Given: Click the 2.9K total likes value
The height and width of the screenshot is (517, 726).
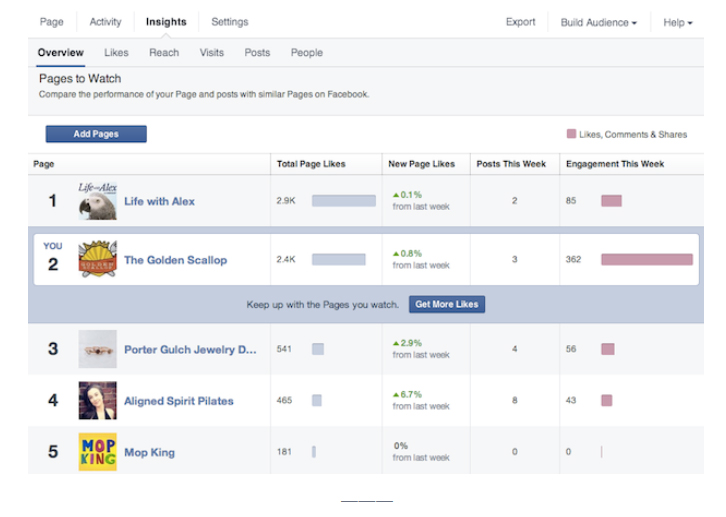Looking at the screenshot, I should tap(286, 200).
